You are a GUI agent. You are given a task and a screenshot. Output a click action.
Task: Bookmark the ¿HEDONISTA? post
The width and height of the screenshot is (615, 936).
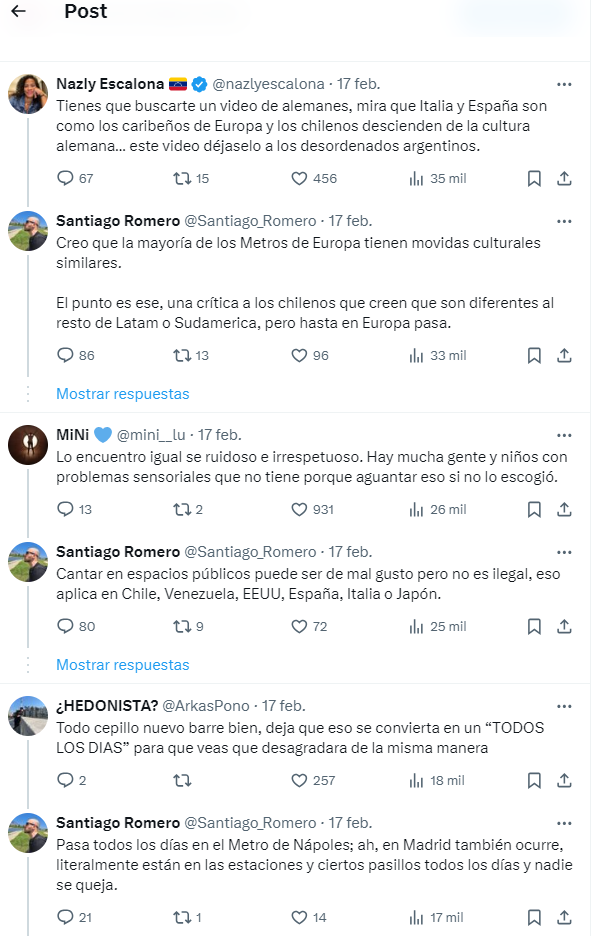(534, 780)
